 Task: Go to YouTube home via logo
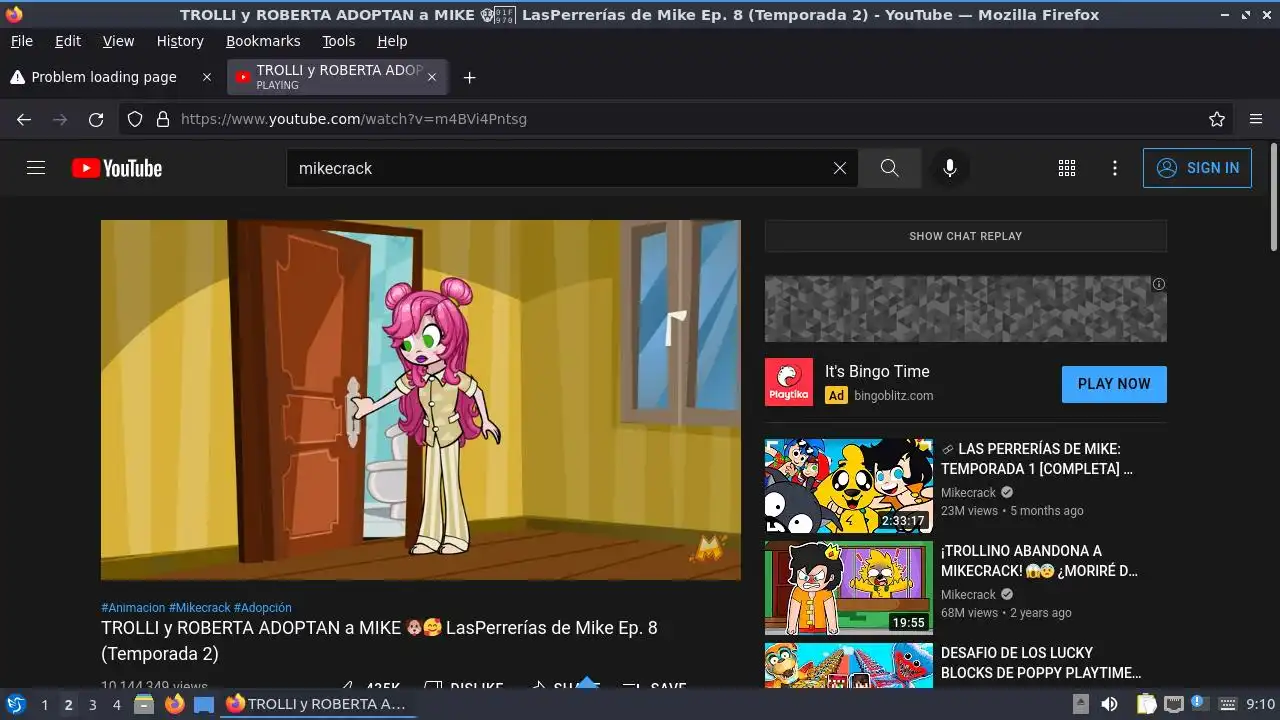(117, 168)
